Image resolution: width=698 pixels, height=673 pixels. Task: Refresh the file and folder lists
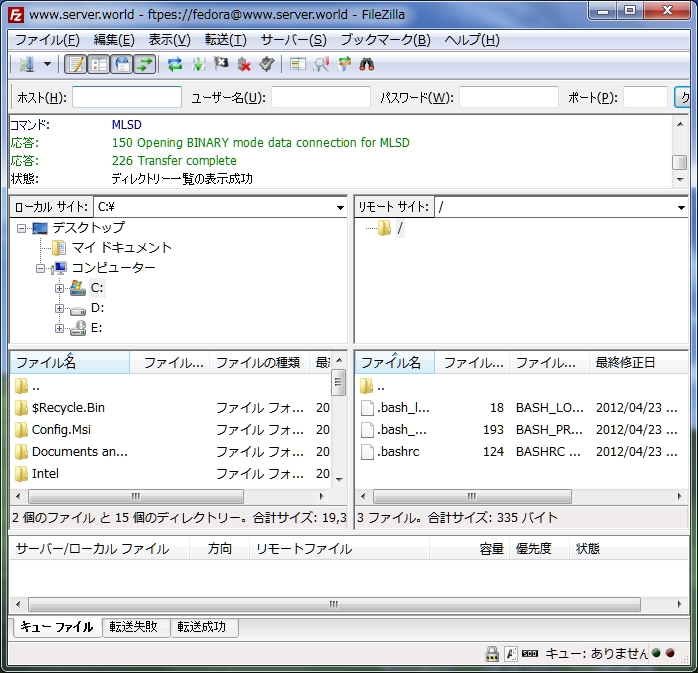(x=174, y=65)
